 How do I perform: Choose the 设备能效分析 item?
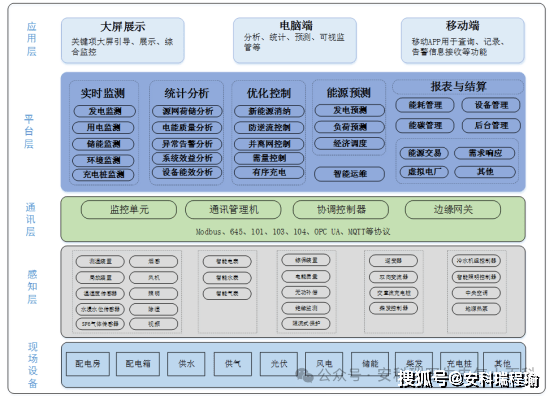(187, 172)
